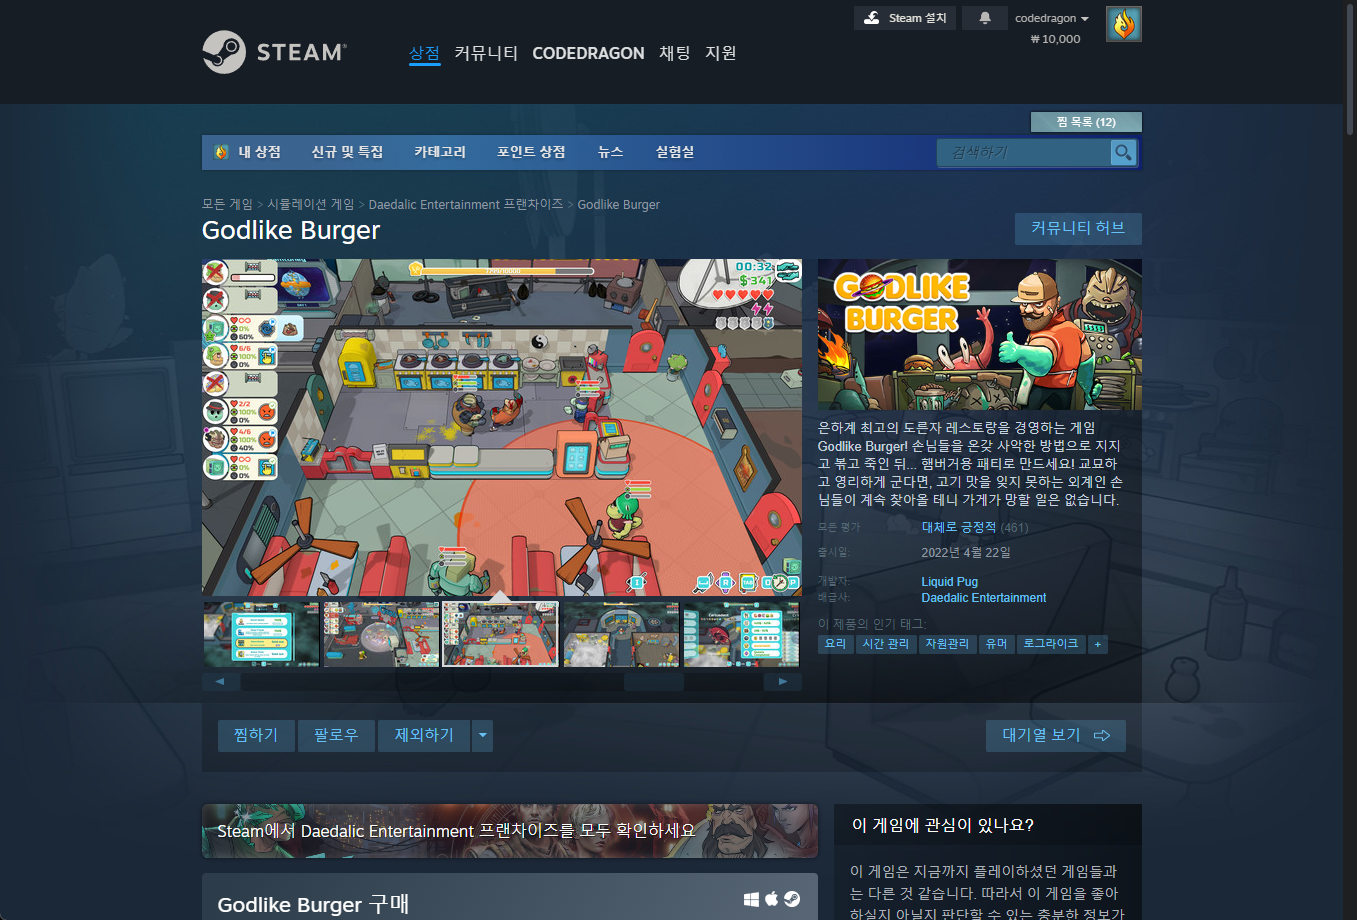Click the 요리 tag

836,644
